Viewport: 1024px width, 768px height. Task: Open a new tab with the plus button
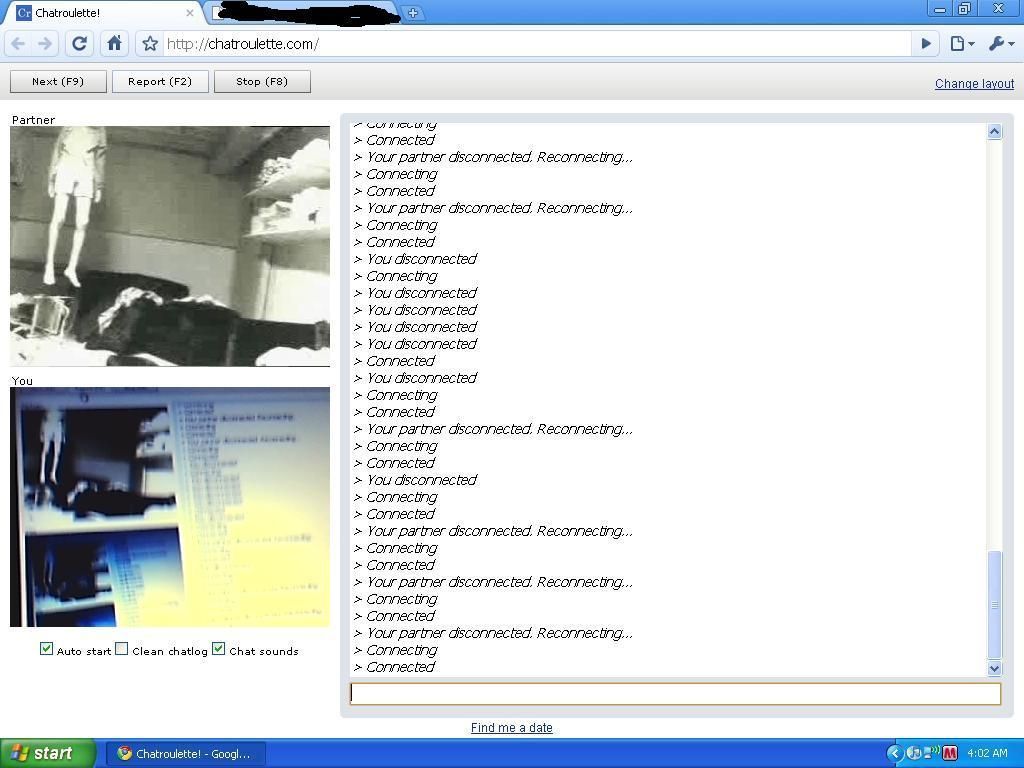pyautogui.click(x=413, y=12)
